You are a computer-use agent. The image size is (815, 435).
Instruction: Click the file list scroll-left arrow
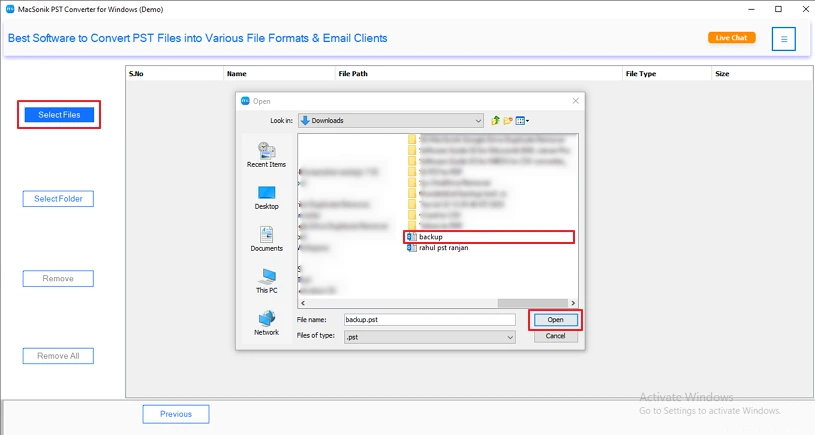pyautogui.click(x=303, y=303)
